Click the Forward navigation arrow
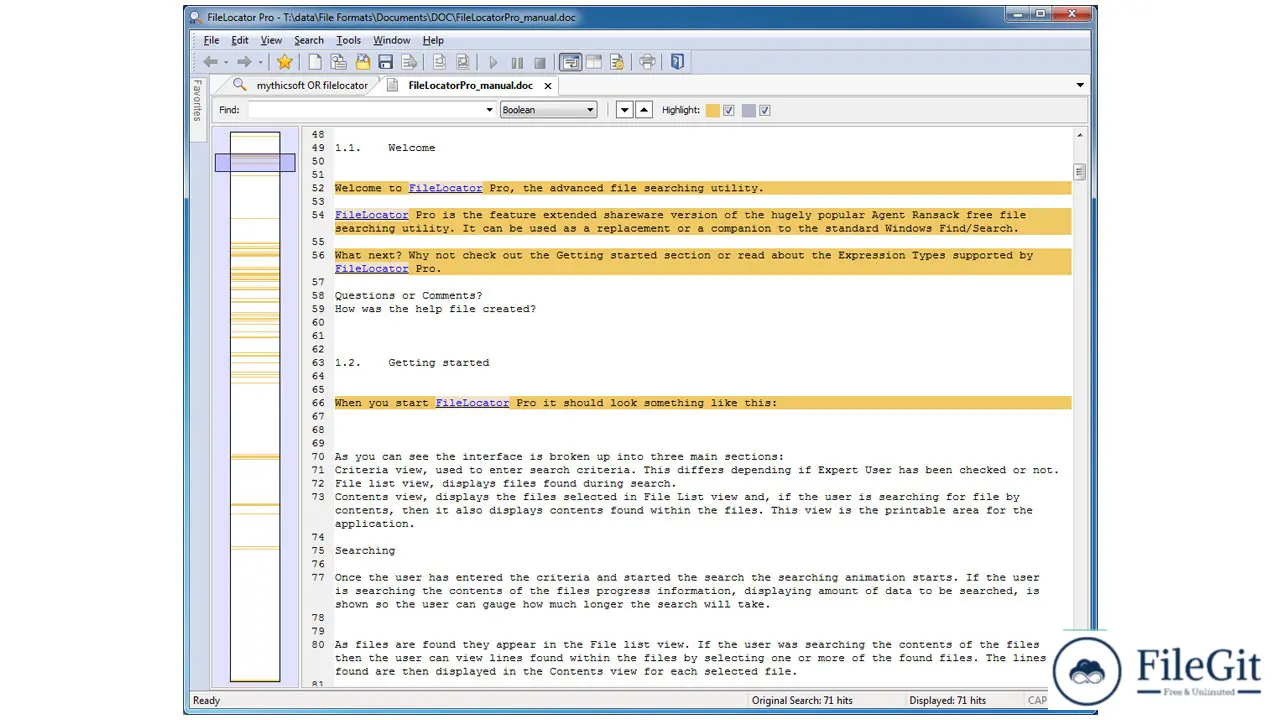1280x720 pixels. [244, 62]
